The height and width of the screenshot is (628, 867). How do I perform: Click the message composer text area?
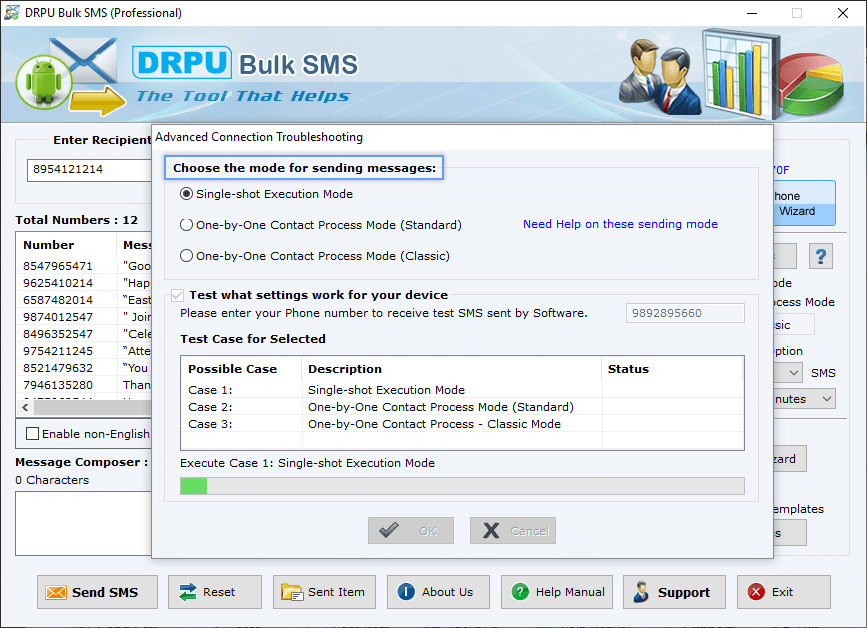[83, 524]
